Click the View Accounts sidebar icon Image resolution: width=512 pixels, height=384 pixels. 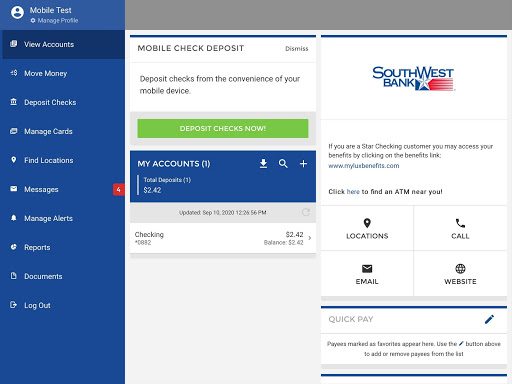pyautogui.click(x=14, y=44)
